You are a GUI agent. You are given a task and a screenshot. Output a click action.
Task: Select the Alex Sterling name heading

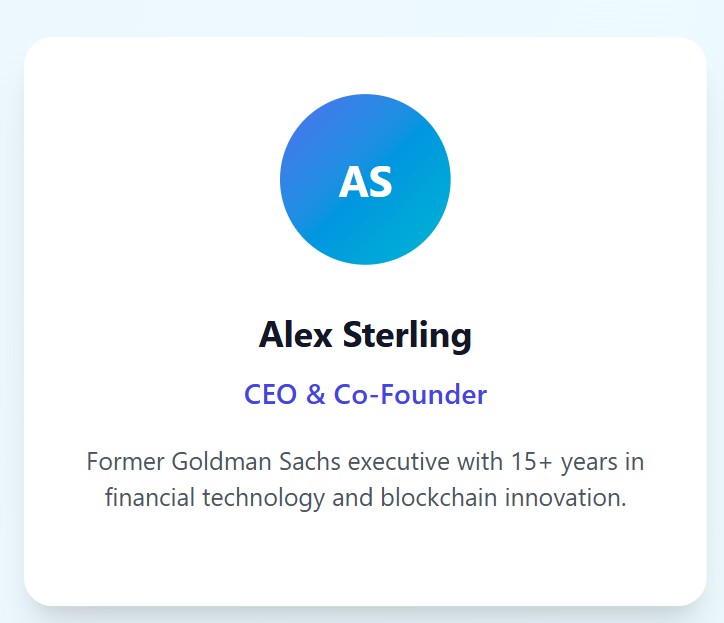pyautogui.click(x=365, y=335)
